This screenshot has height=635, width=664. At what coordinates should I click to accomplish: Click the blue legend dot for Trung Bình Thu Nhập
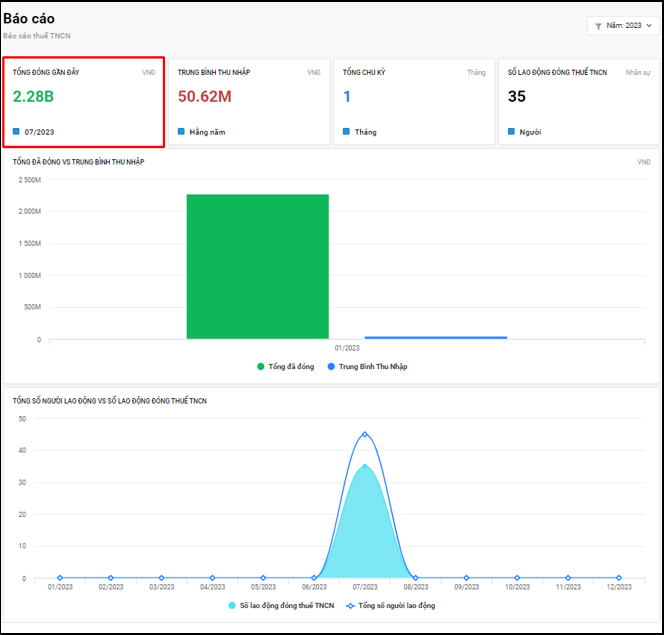pos(331,367)
